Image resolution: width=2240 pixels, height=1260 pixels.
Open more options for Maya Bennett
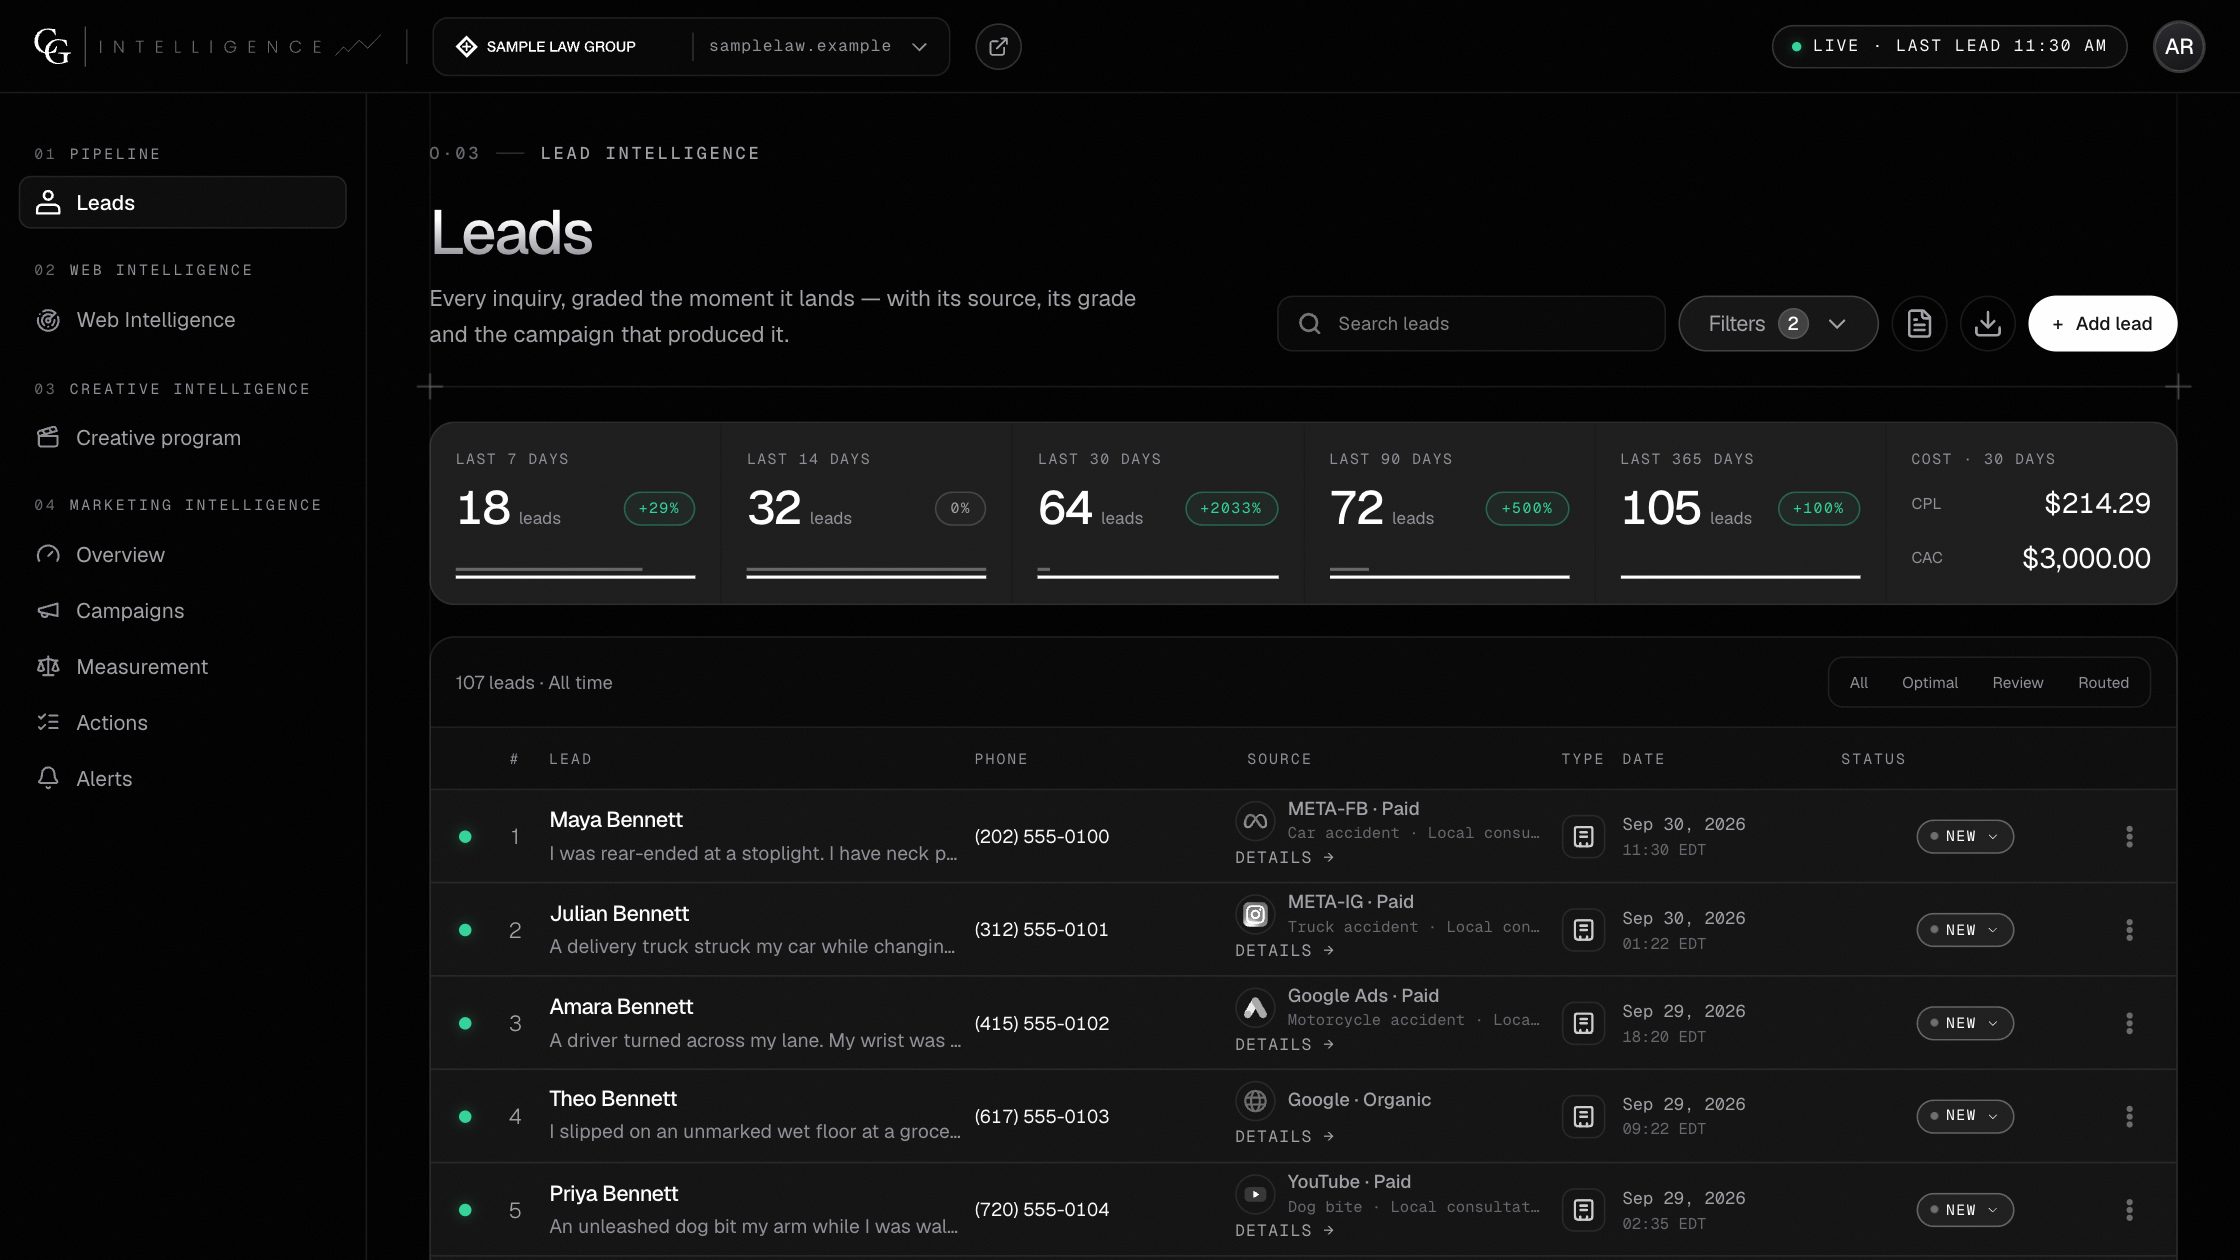coord(2129,837)
